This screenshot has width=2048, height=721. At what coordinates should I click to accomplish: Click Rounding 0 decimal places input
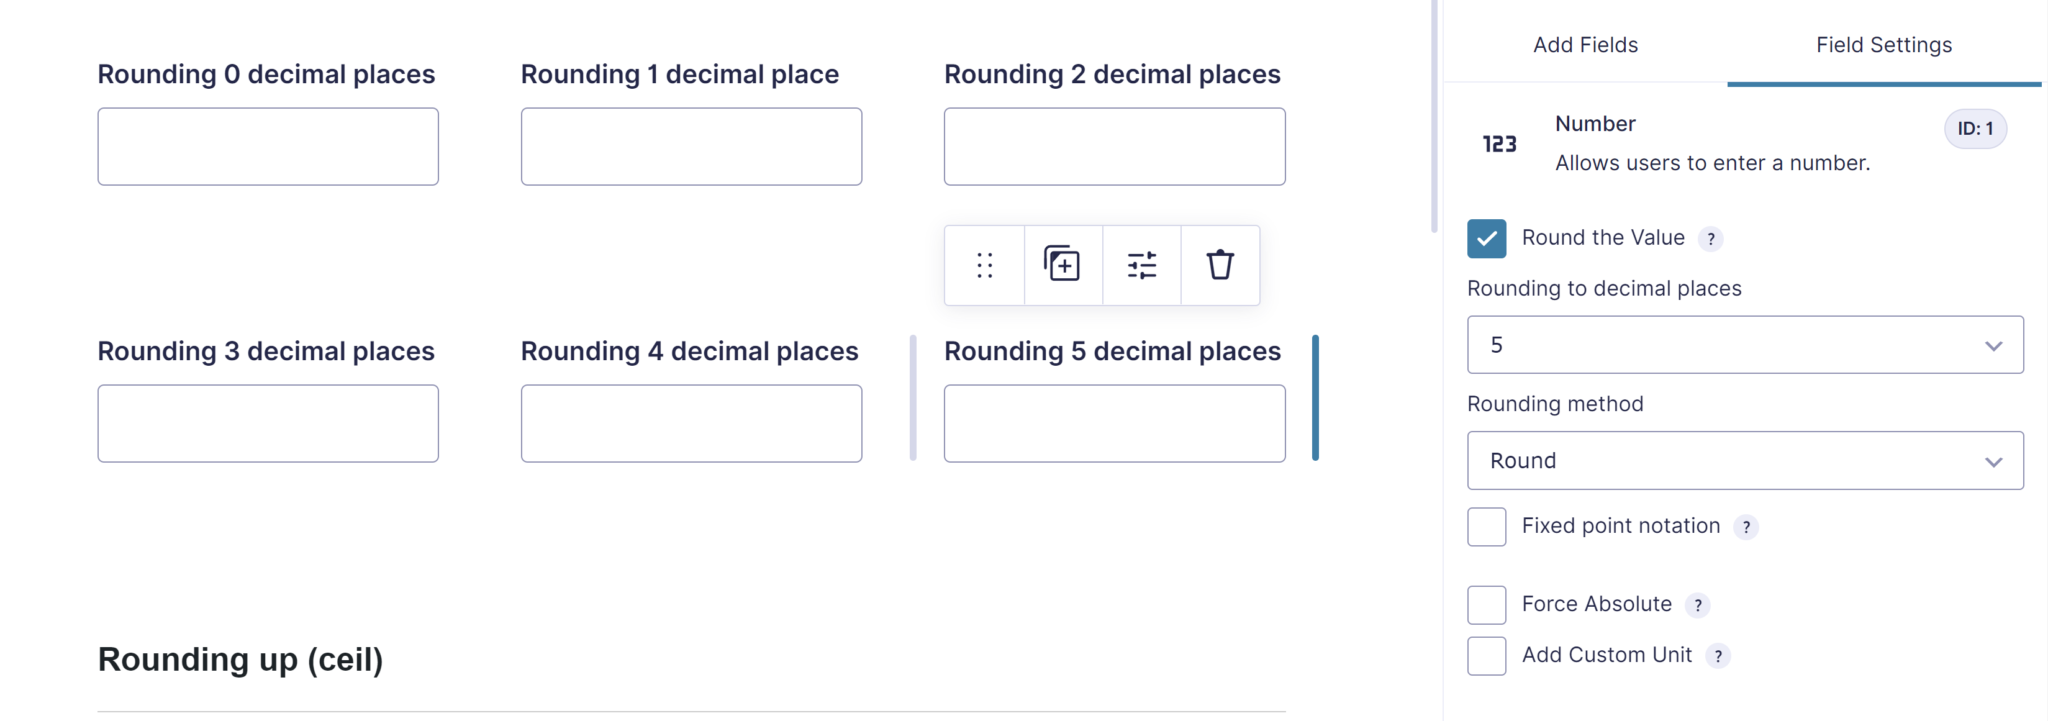(x=268, y=147)
